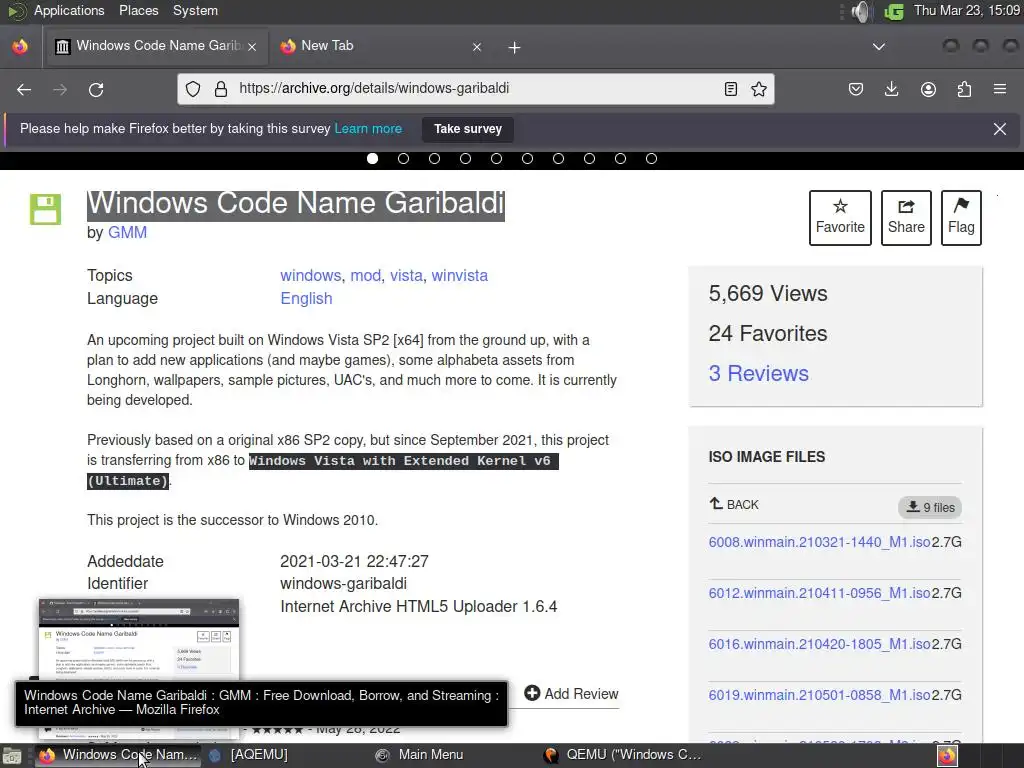Open a new tab with plus button
The image size is (1024, 768).
click(x=515, y=47)
